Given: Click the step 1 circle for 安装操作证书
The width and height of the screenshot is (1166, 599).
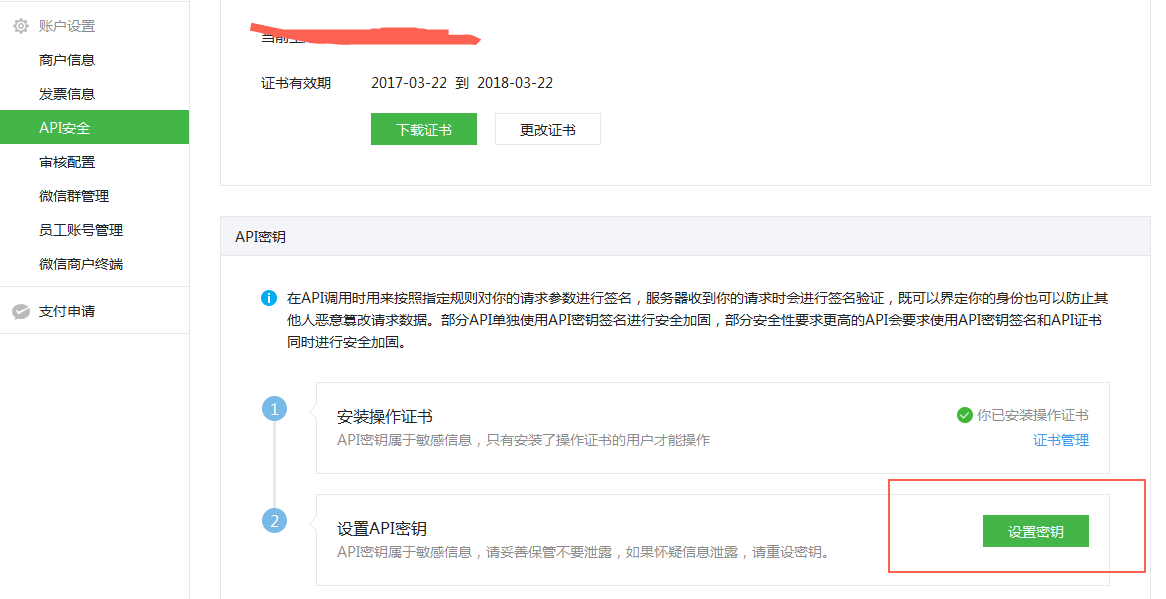Looking at the screenshot, I should [x=274, y=408].
